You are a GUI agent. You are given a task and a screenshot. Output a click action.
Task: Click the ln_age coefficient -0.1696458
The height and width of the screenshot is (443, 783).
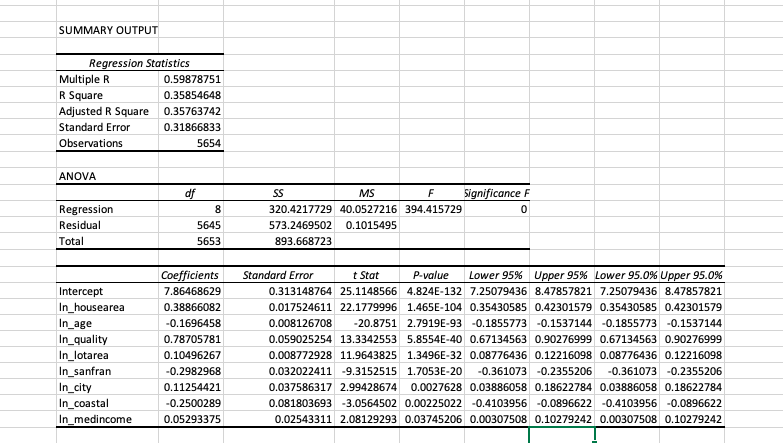[x=191, y=323]
